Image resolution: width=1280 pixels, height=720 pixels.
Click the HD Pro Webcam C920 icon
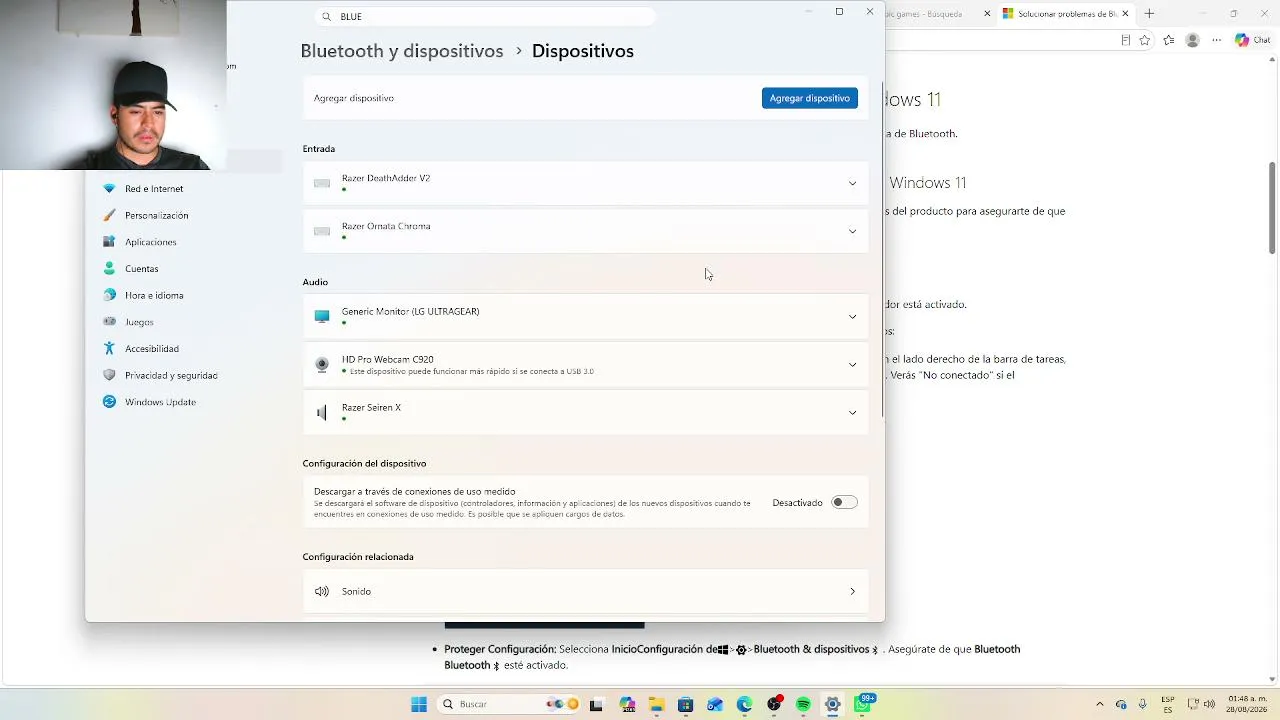coord(322,364)
